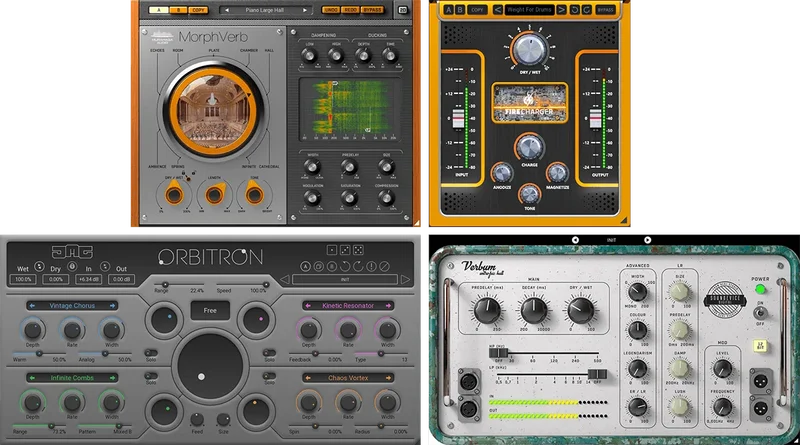The width and height of the screenshot is (800, 445).
Task: Click the Free mode selector in Orbitron
Action: coord(210,310)
